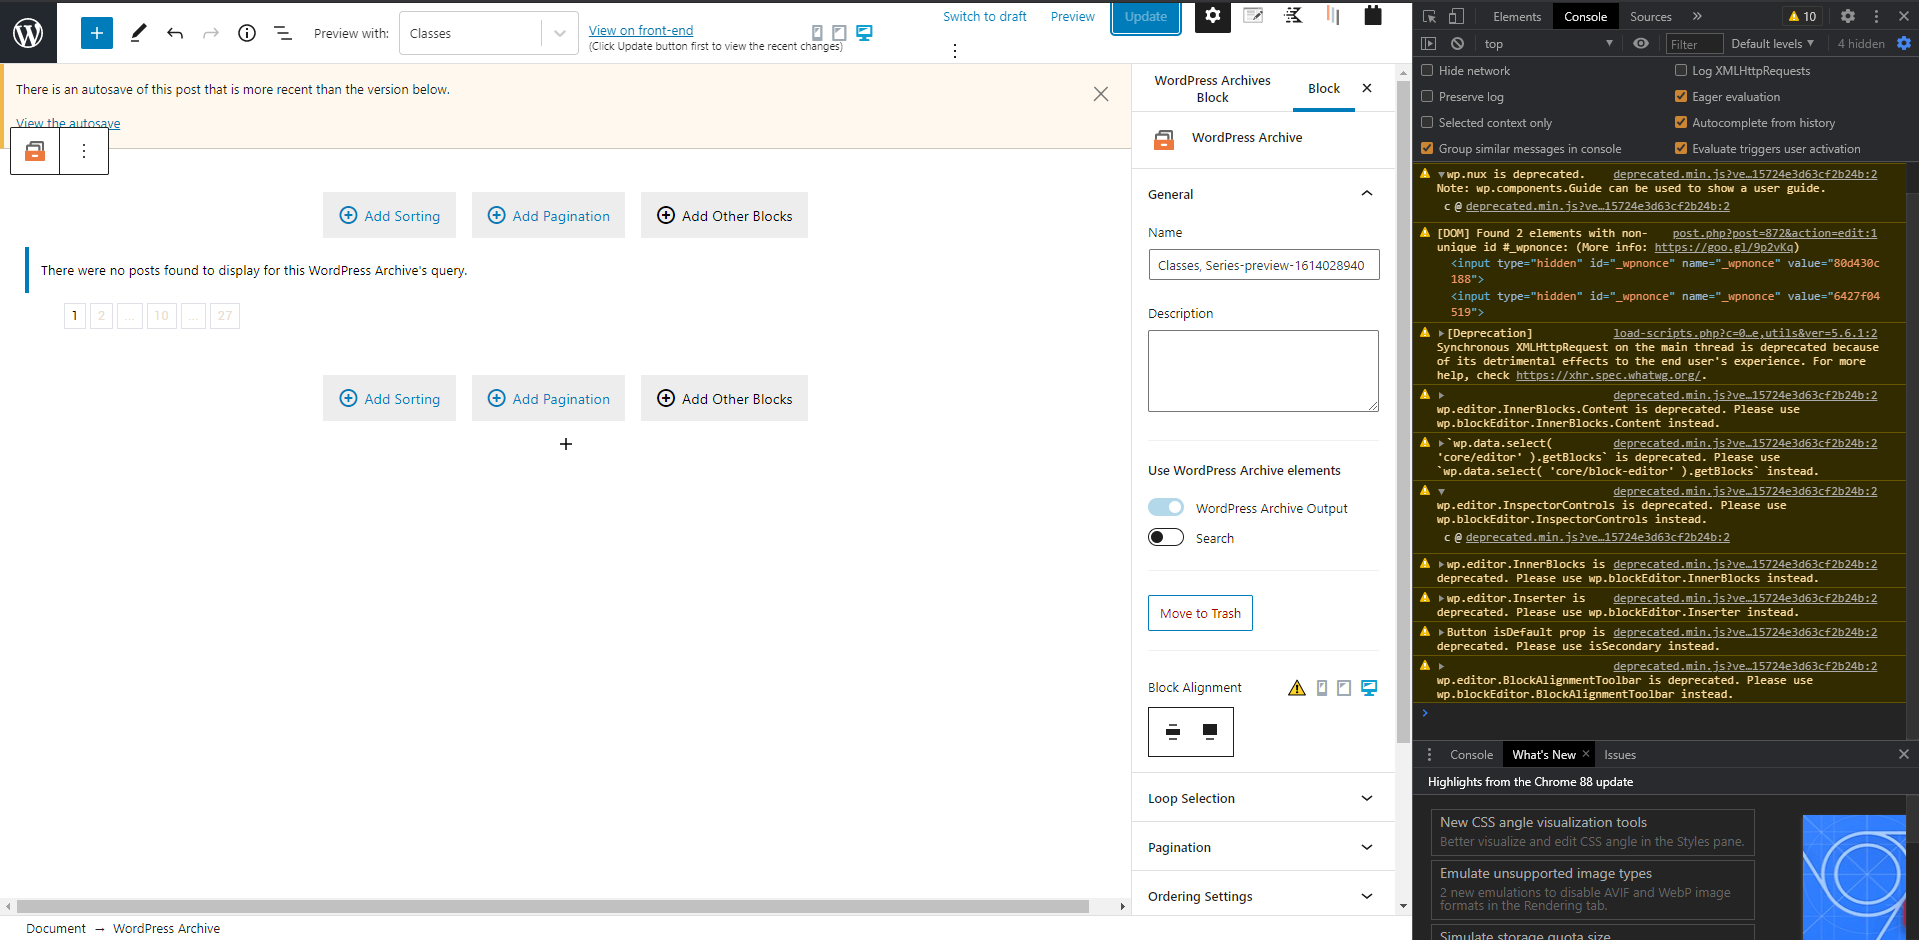Screen dimensions: 1919x940
Task: Click Switch to draft
Action: coord(985,17)
